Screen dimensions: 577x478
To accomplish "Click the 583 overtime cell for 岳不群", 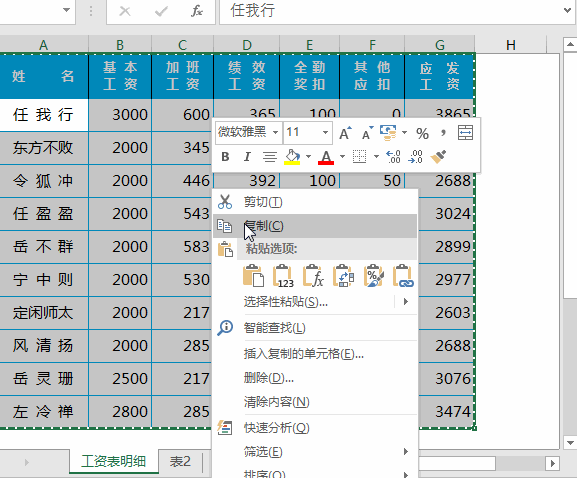I will tap(182, 247).
